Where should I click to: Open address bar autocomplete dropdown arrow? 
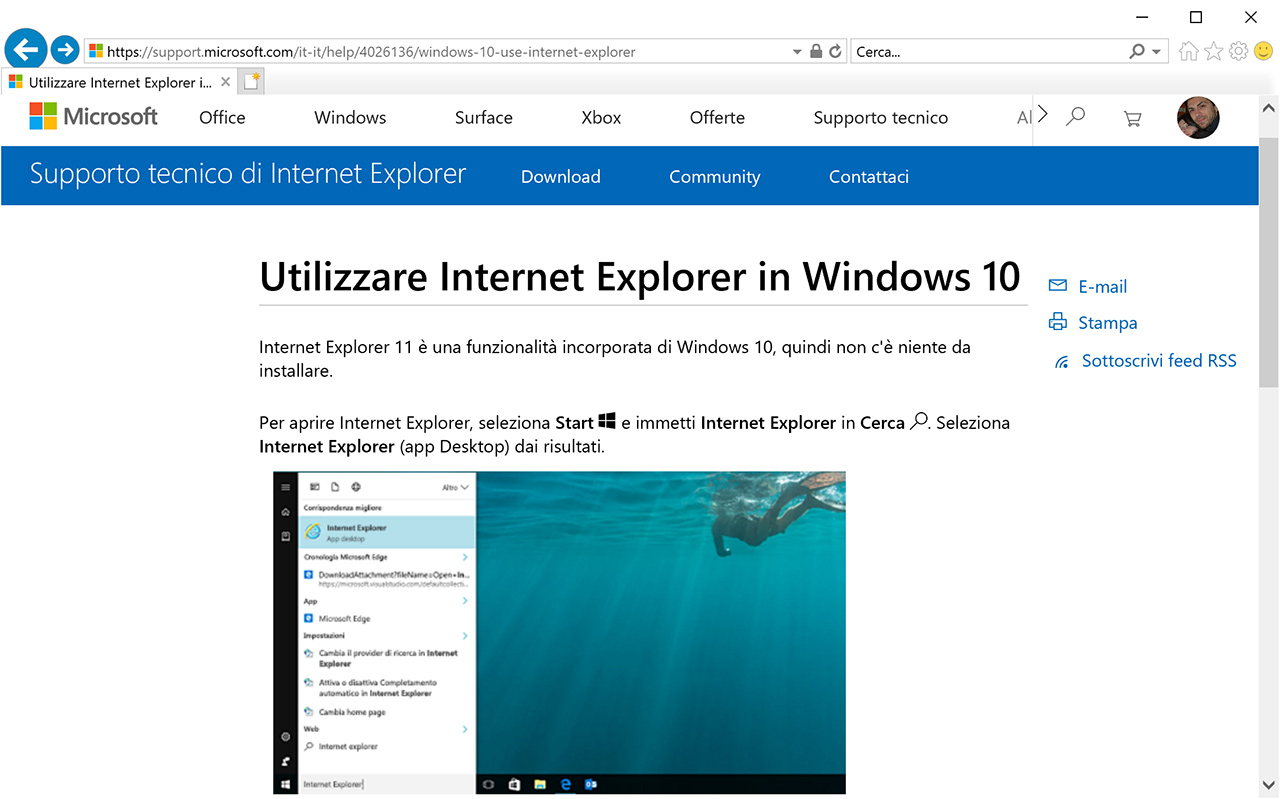797,51
